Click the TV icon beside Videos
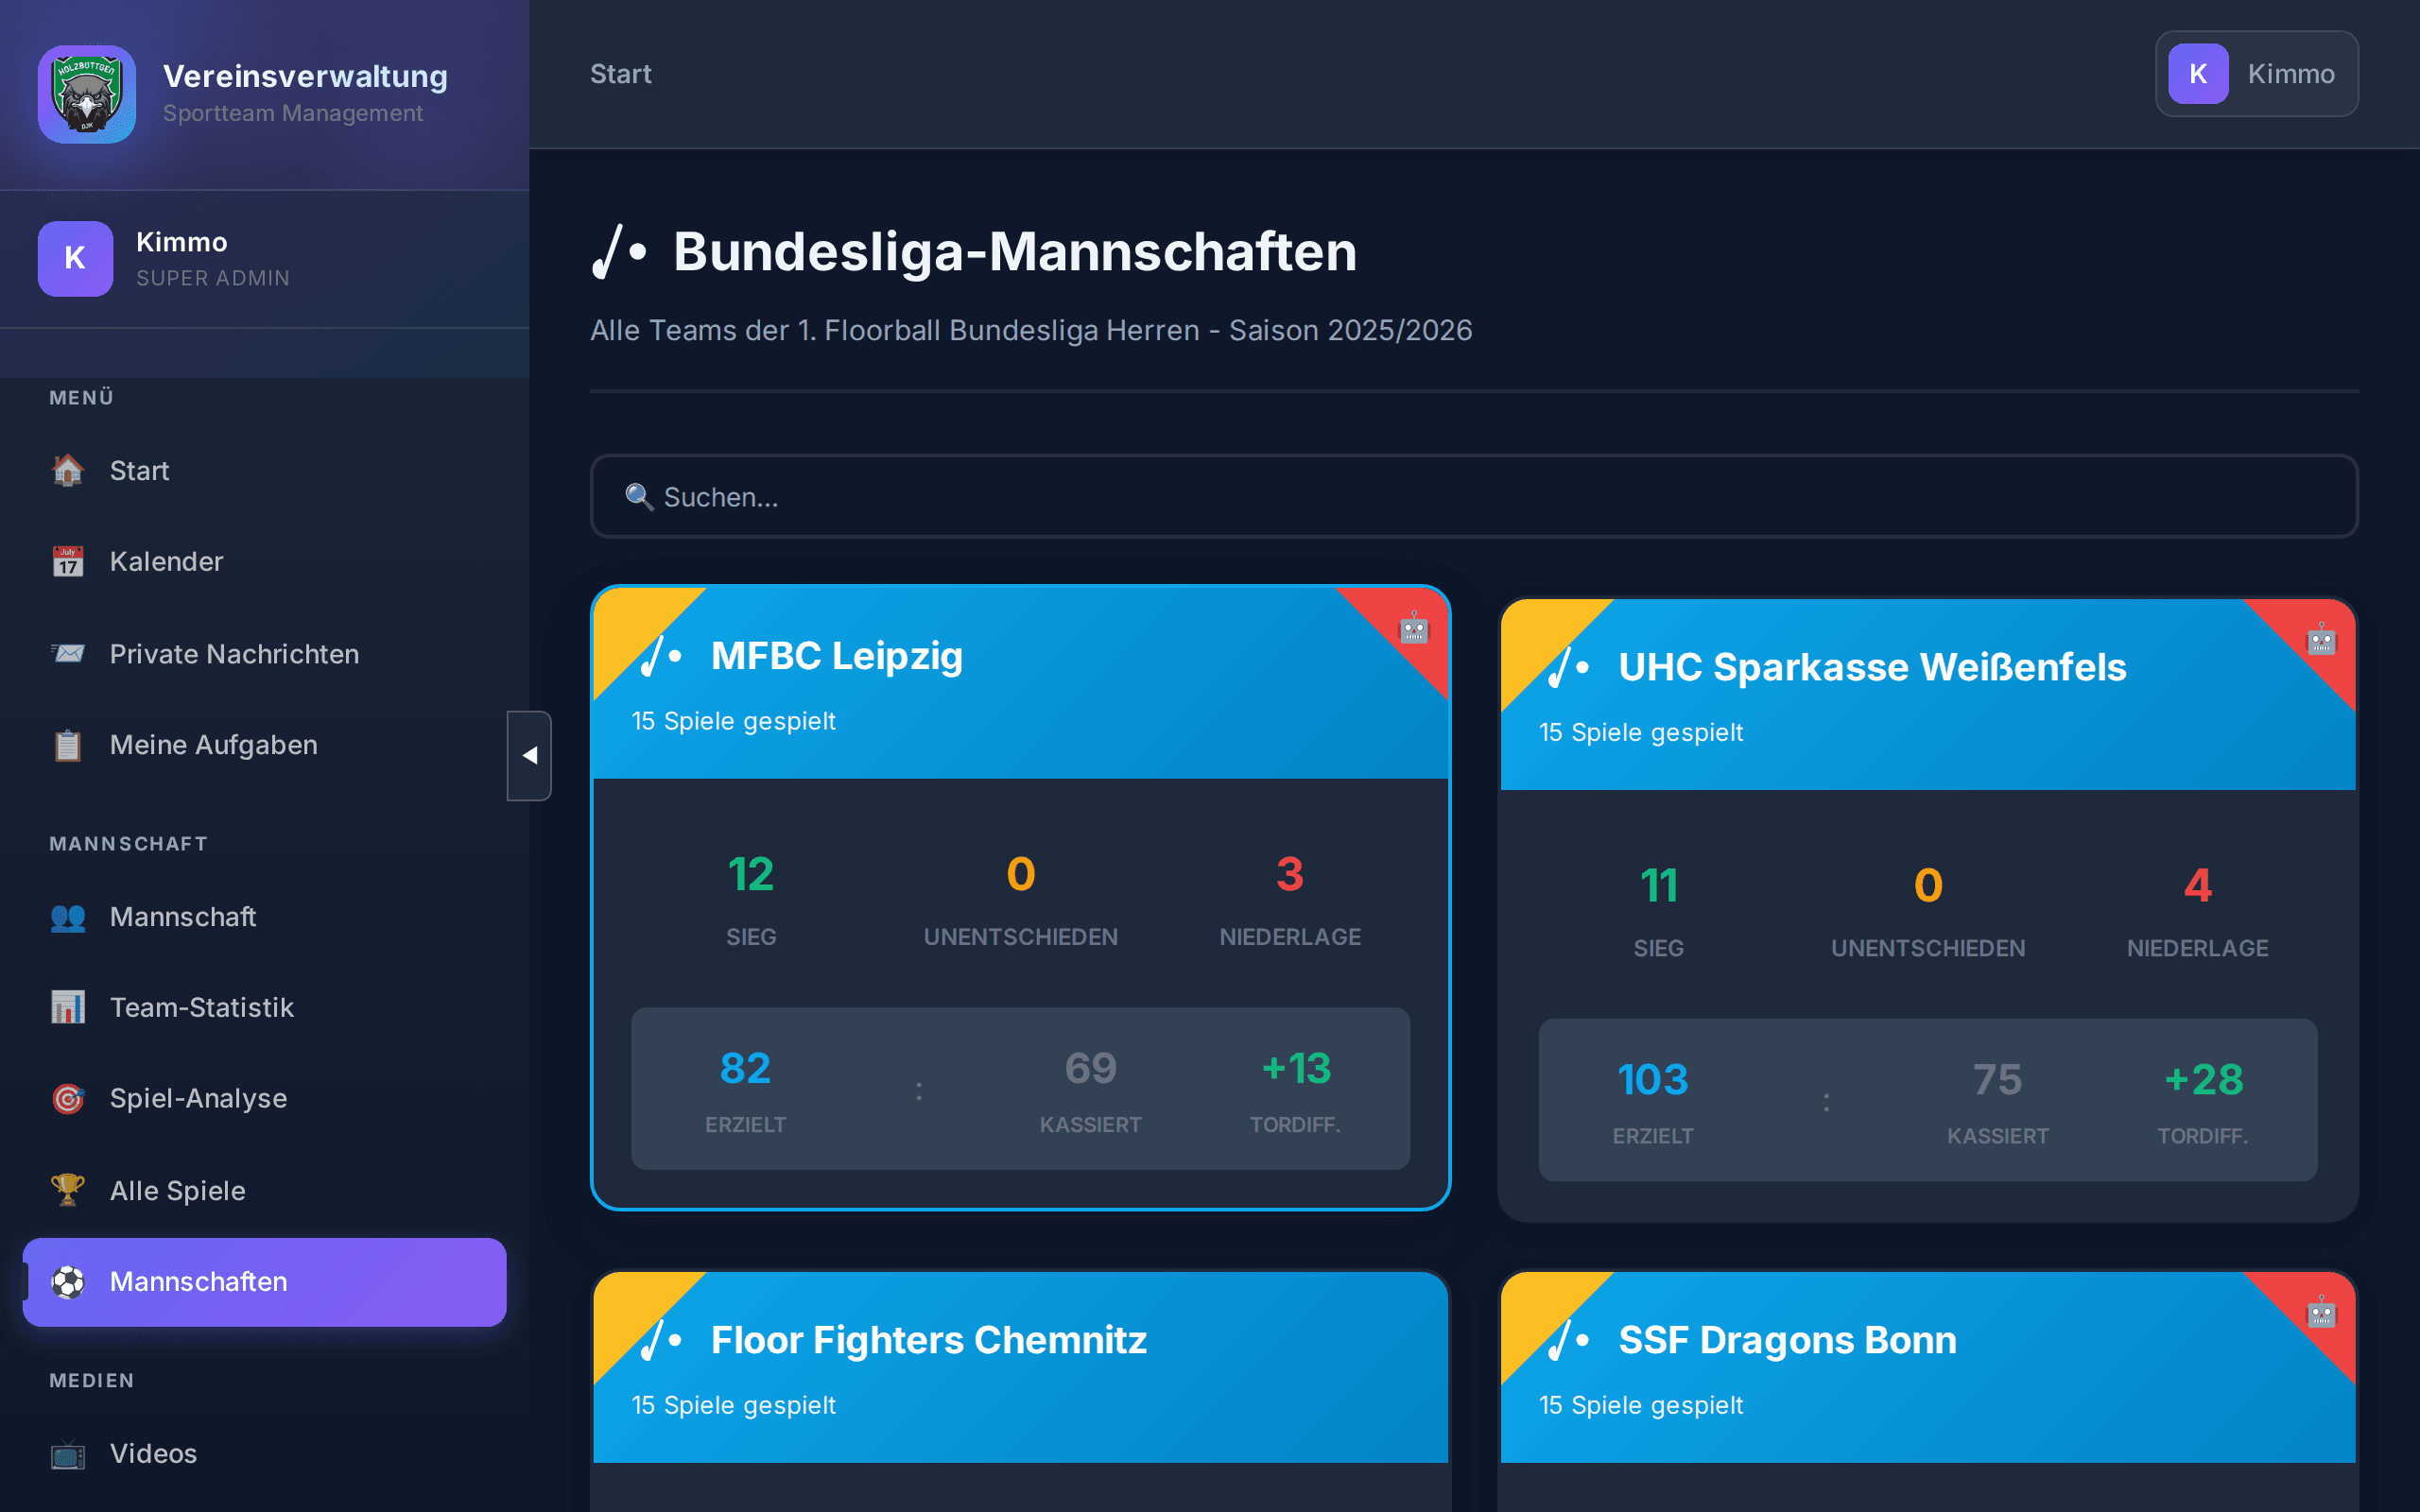This screenshot has width=2420, height=1512. point(68,1453)
